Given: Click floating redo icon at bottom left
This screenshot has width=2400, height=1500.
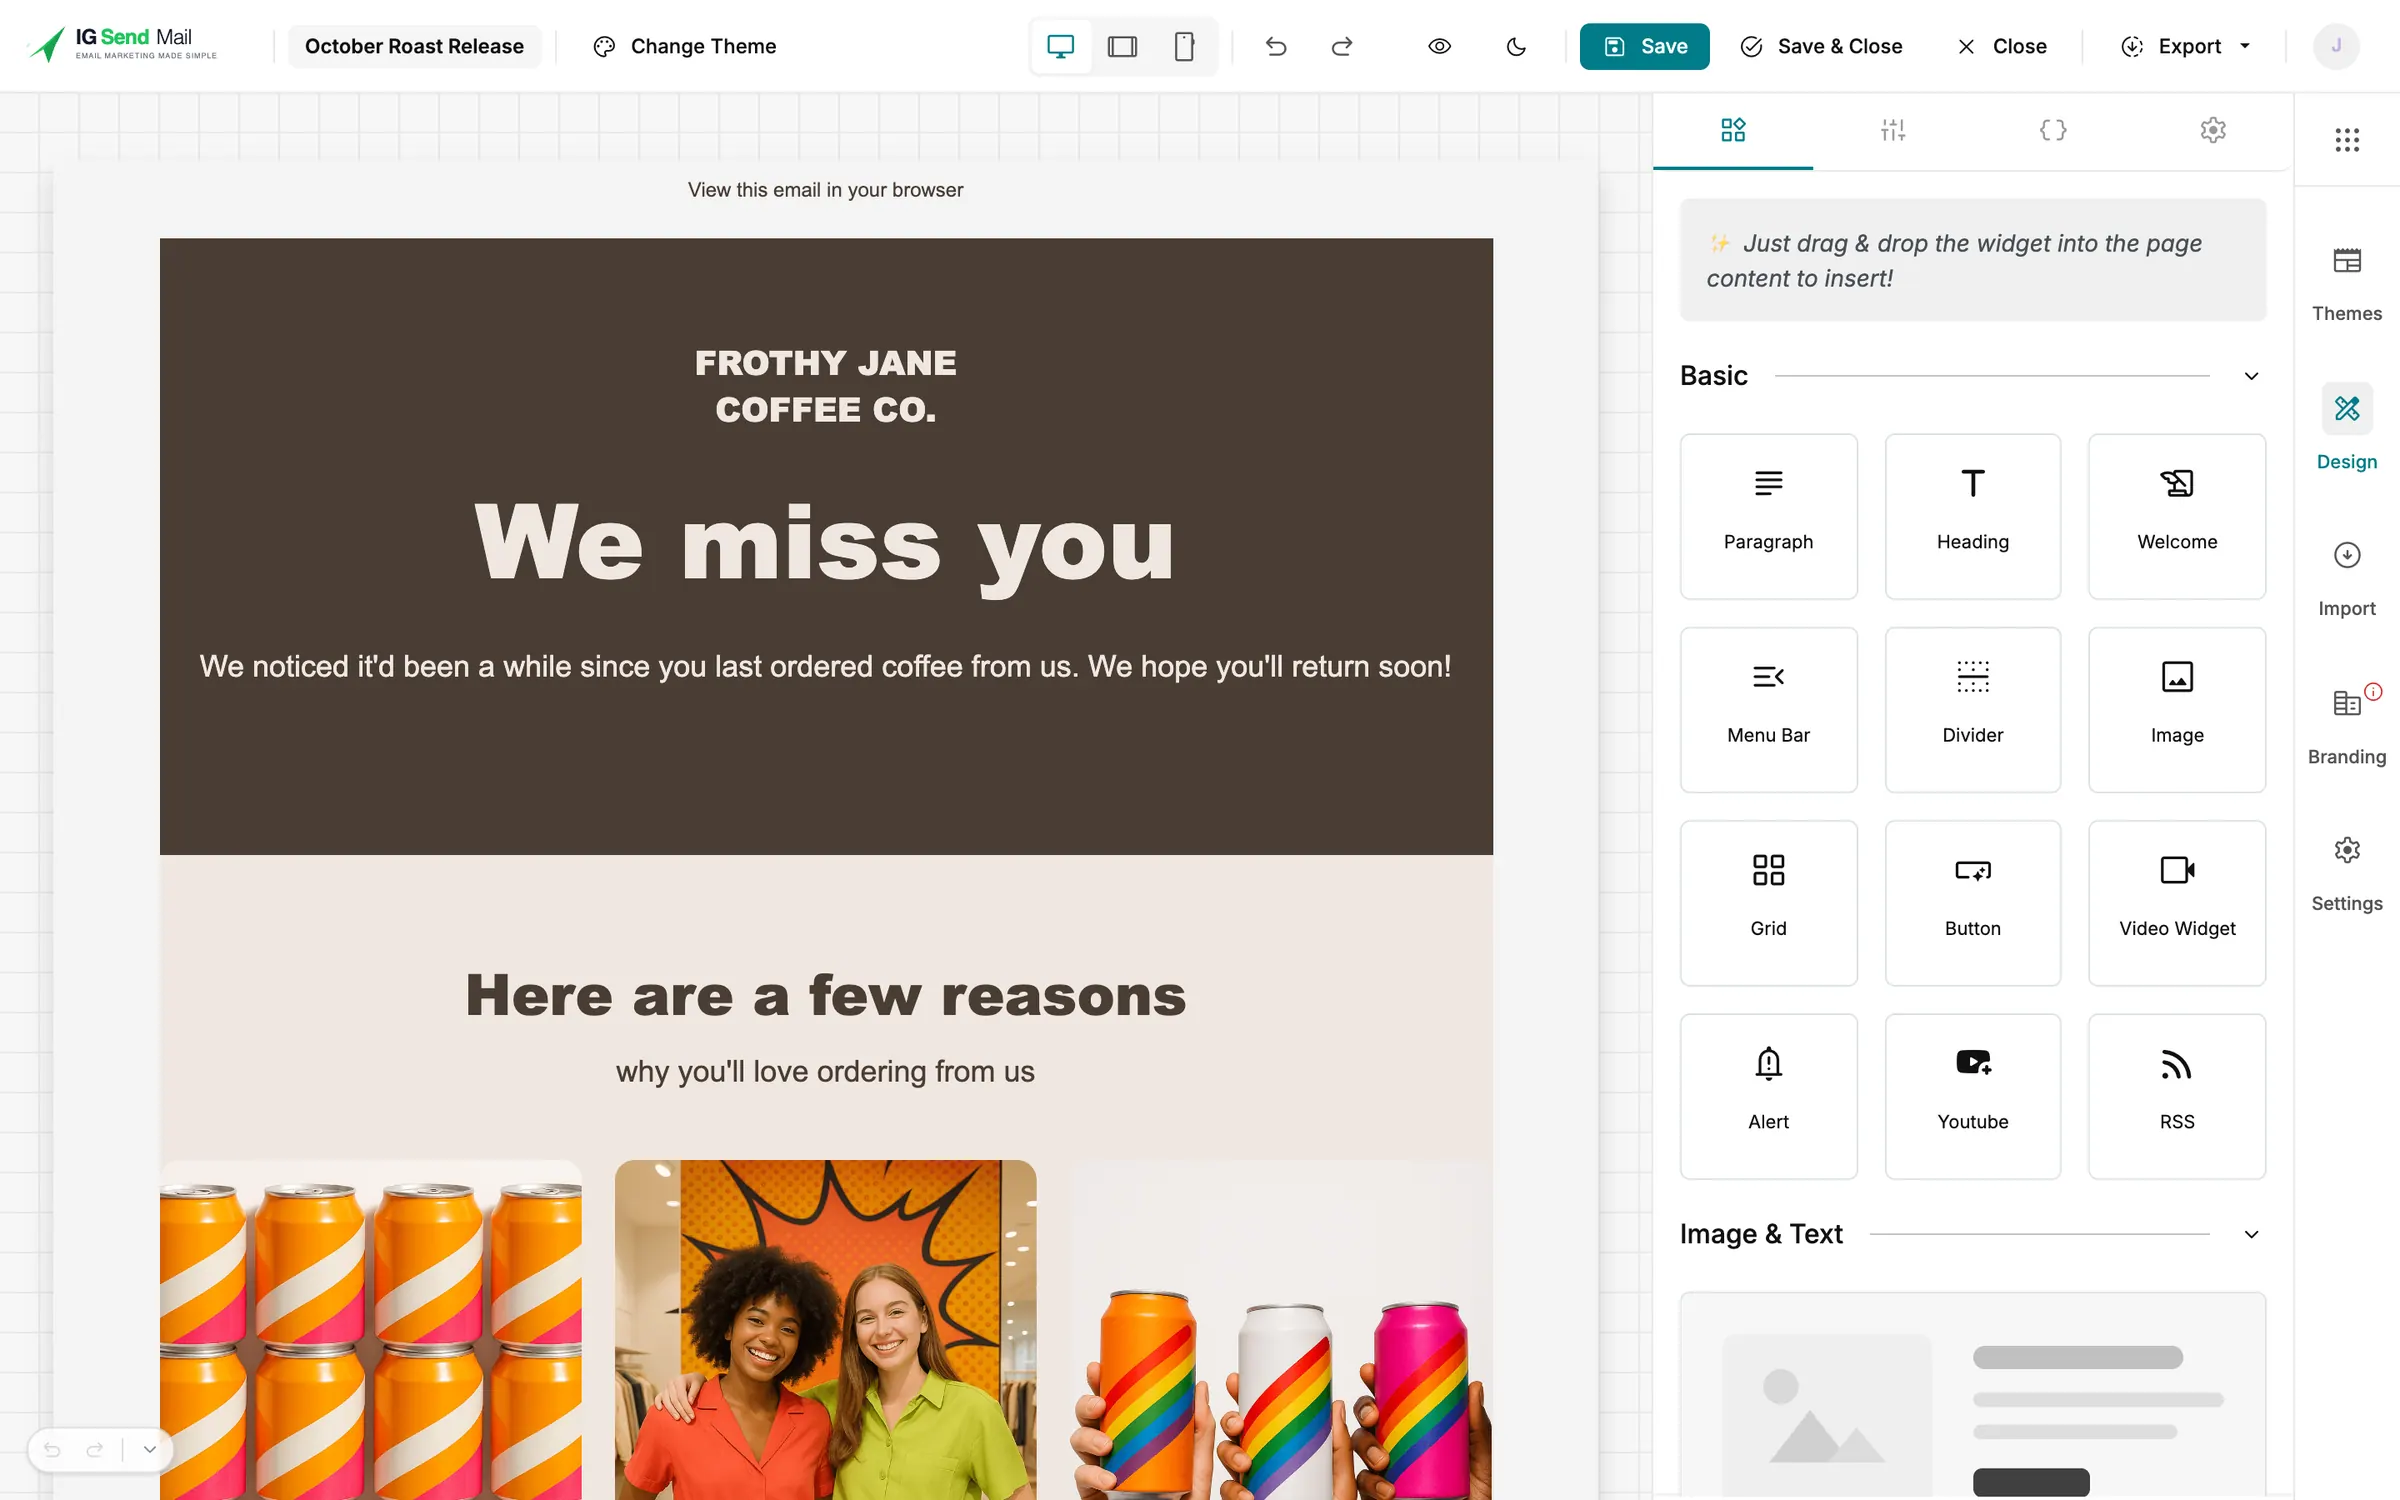Looking at the screenshot, I should pyautogui.click(x=94, y=1449).
